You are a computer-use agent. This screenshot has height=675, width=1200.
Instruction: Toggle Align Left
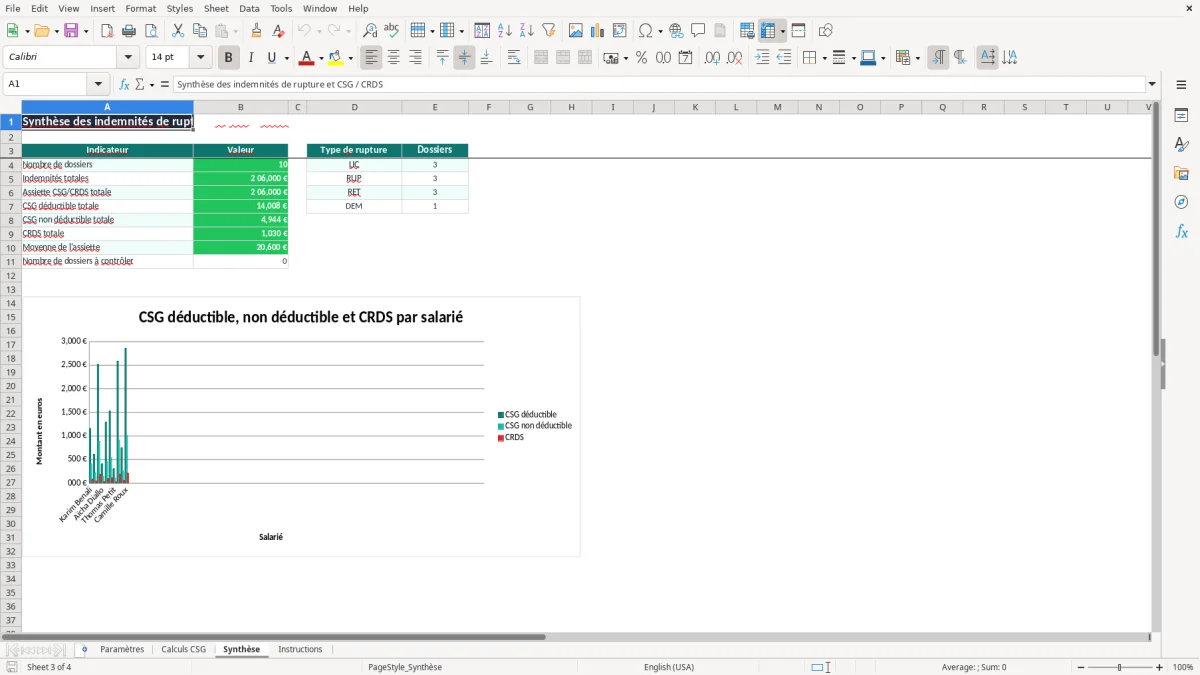(371, 58)
